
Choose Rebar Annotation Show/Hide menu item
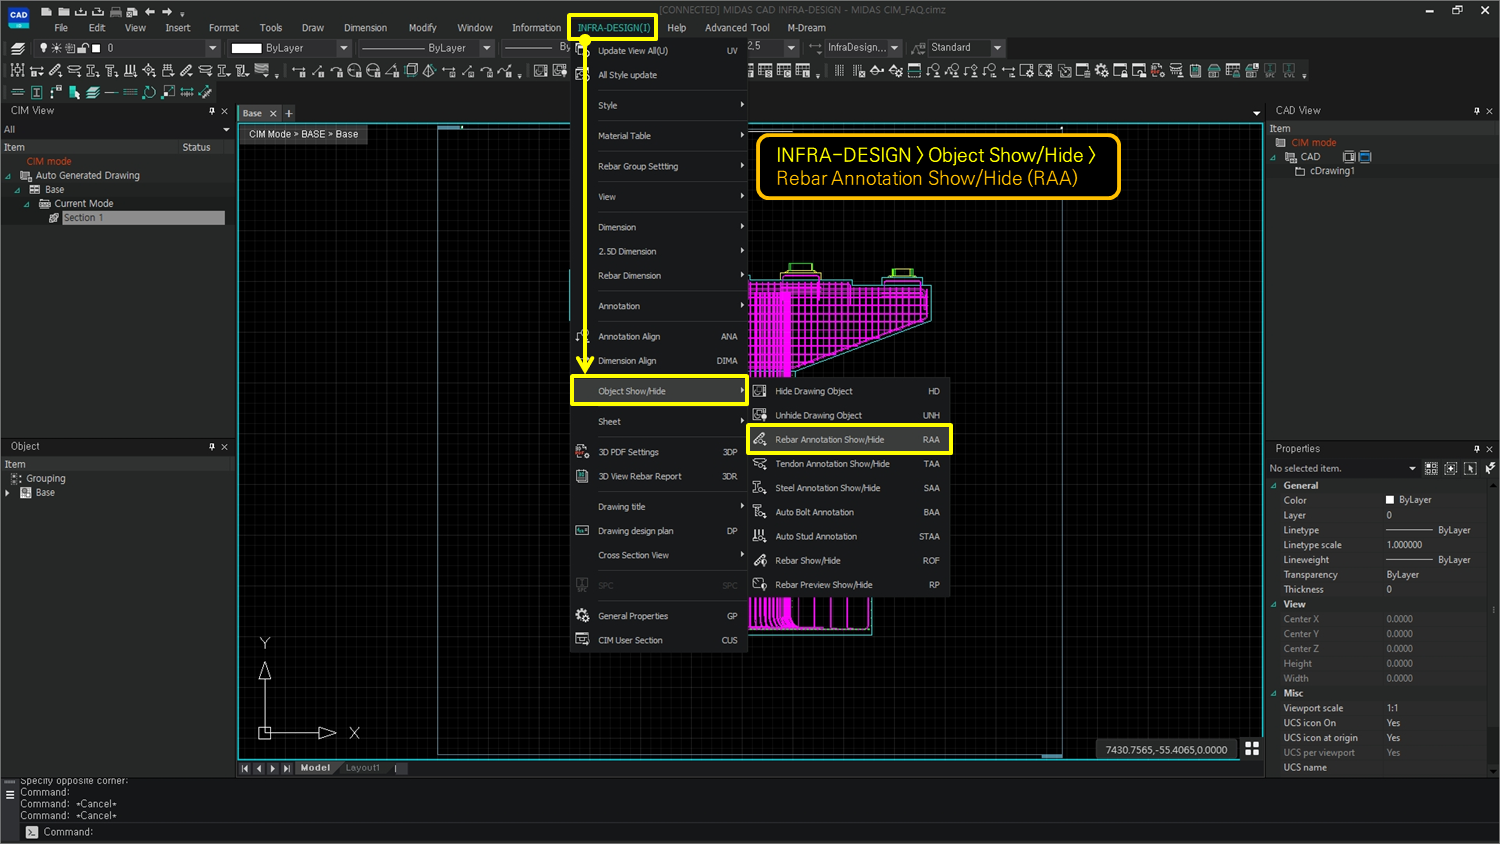pos(849,439)
